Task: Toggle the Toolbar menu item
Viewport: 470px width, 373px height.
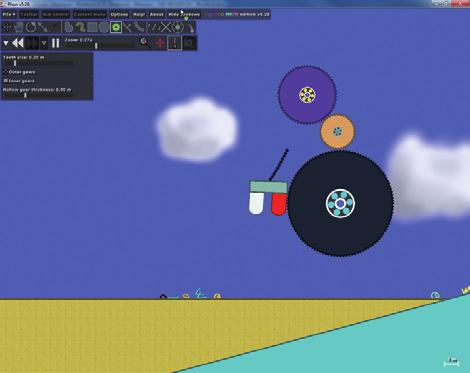Action: pos(29,14)
